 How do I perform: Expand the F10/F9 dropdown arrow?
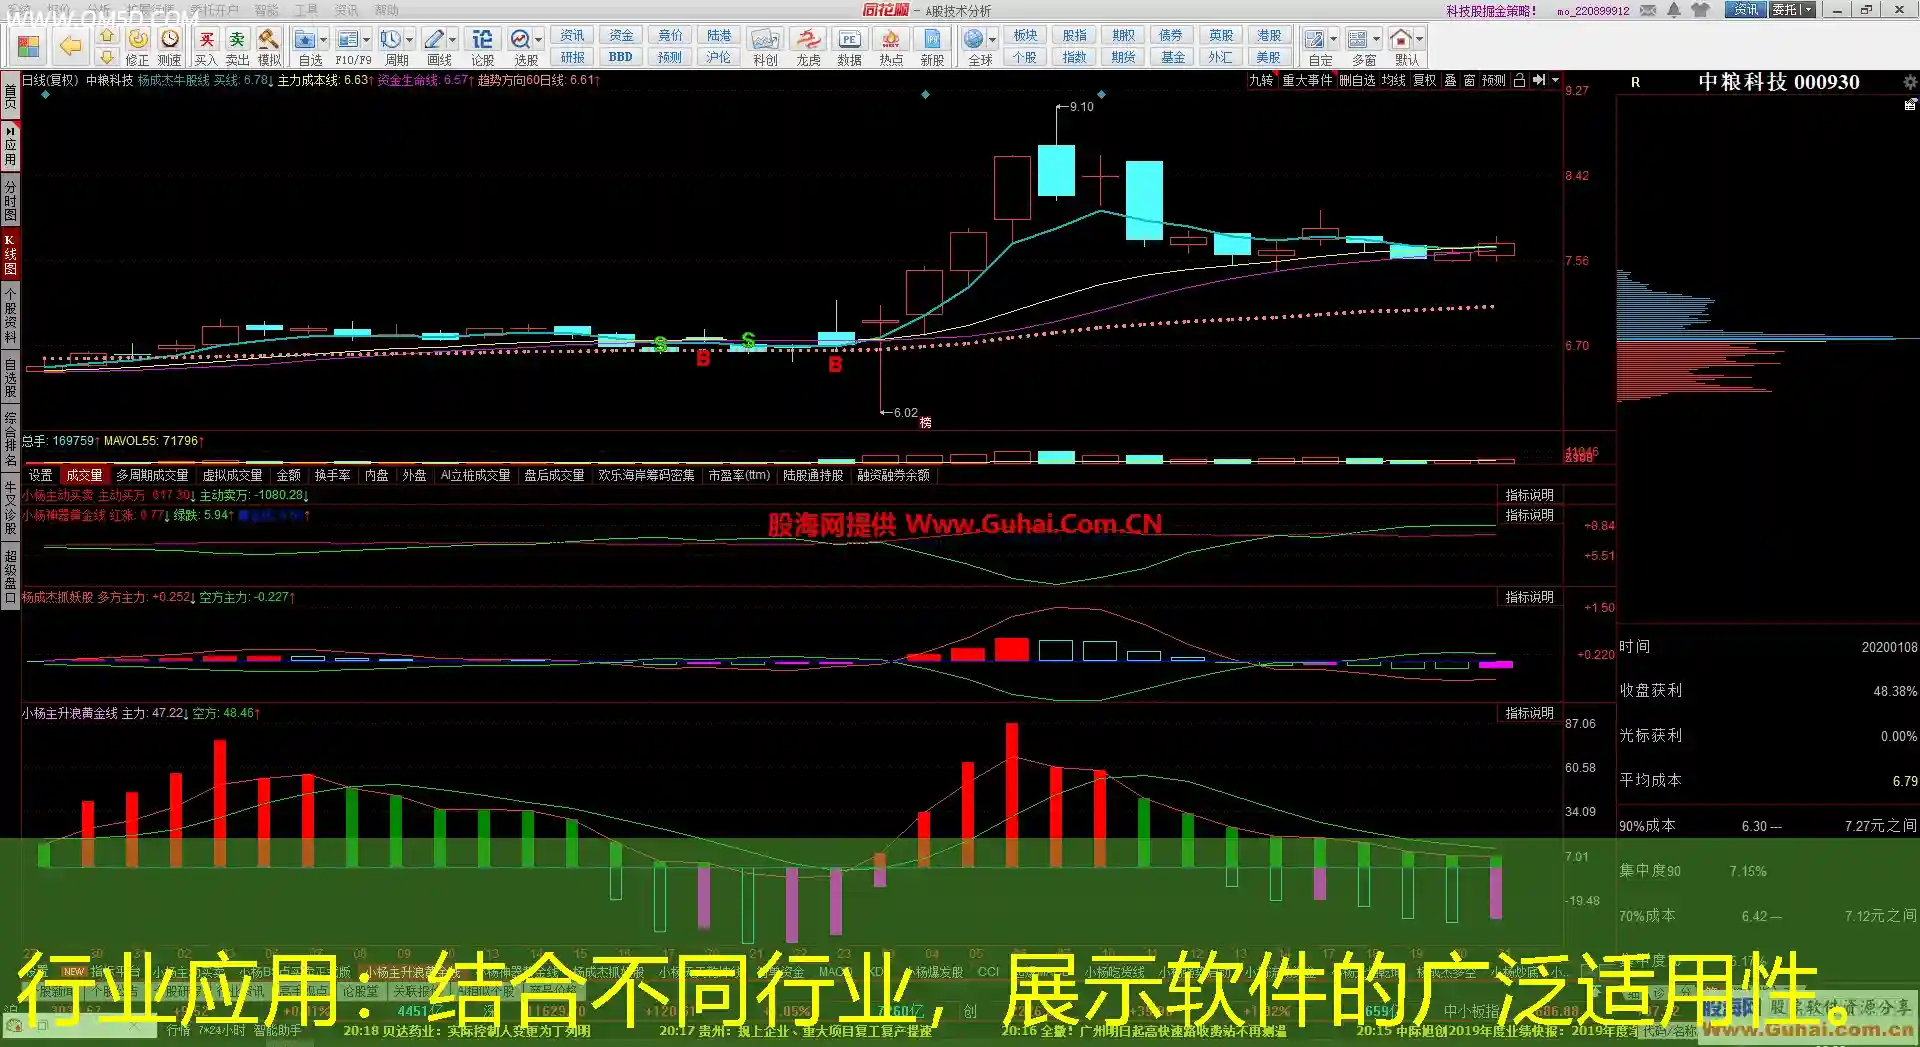tap(367, 40)
